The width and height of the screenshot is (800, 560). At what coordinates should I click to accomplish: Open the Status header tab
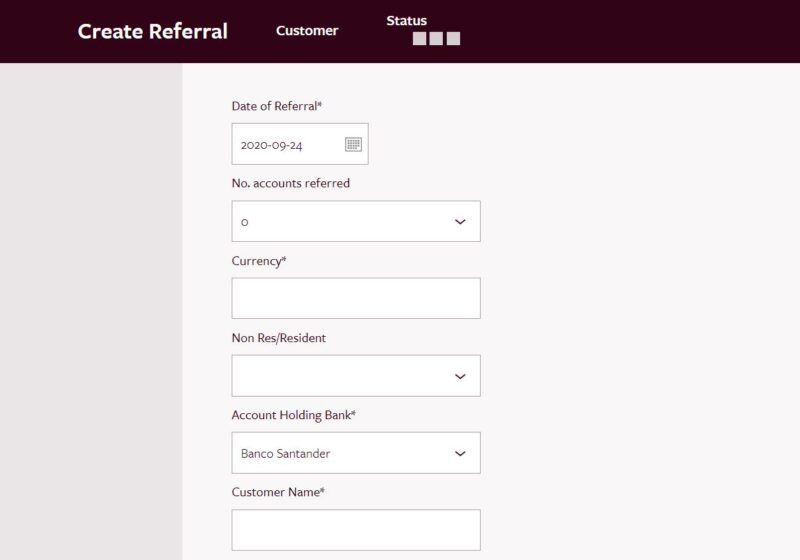[x=407, y=21]
